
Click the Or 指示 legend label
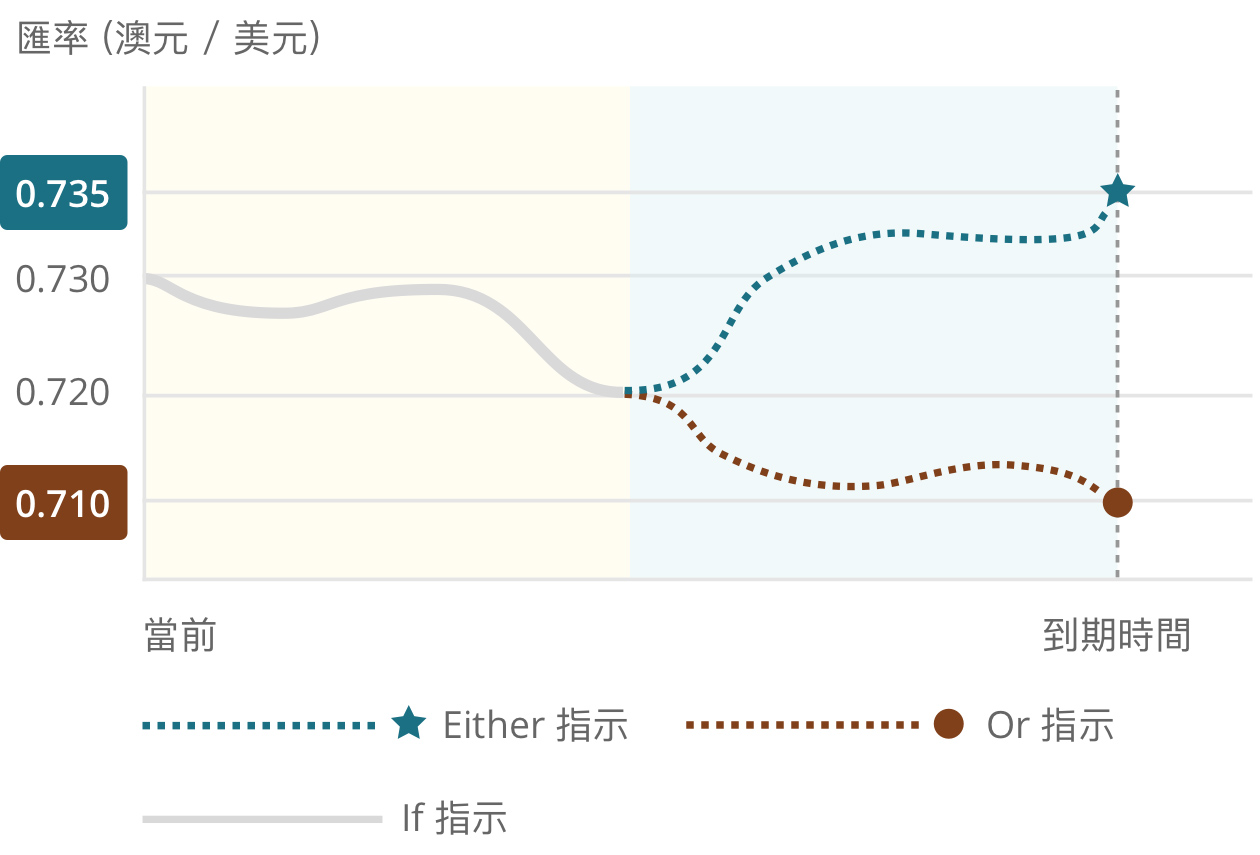click(1050, 725)
